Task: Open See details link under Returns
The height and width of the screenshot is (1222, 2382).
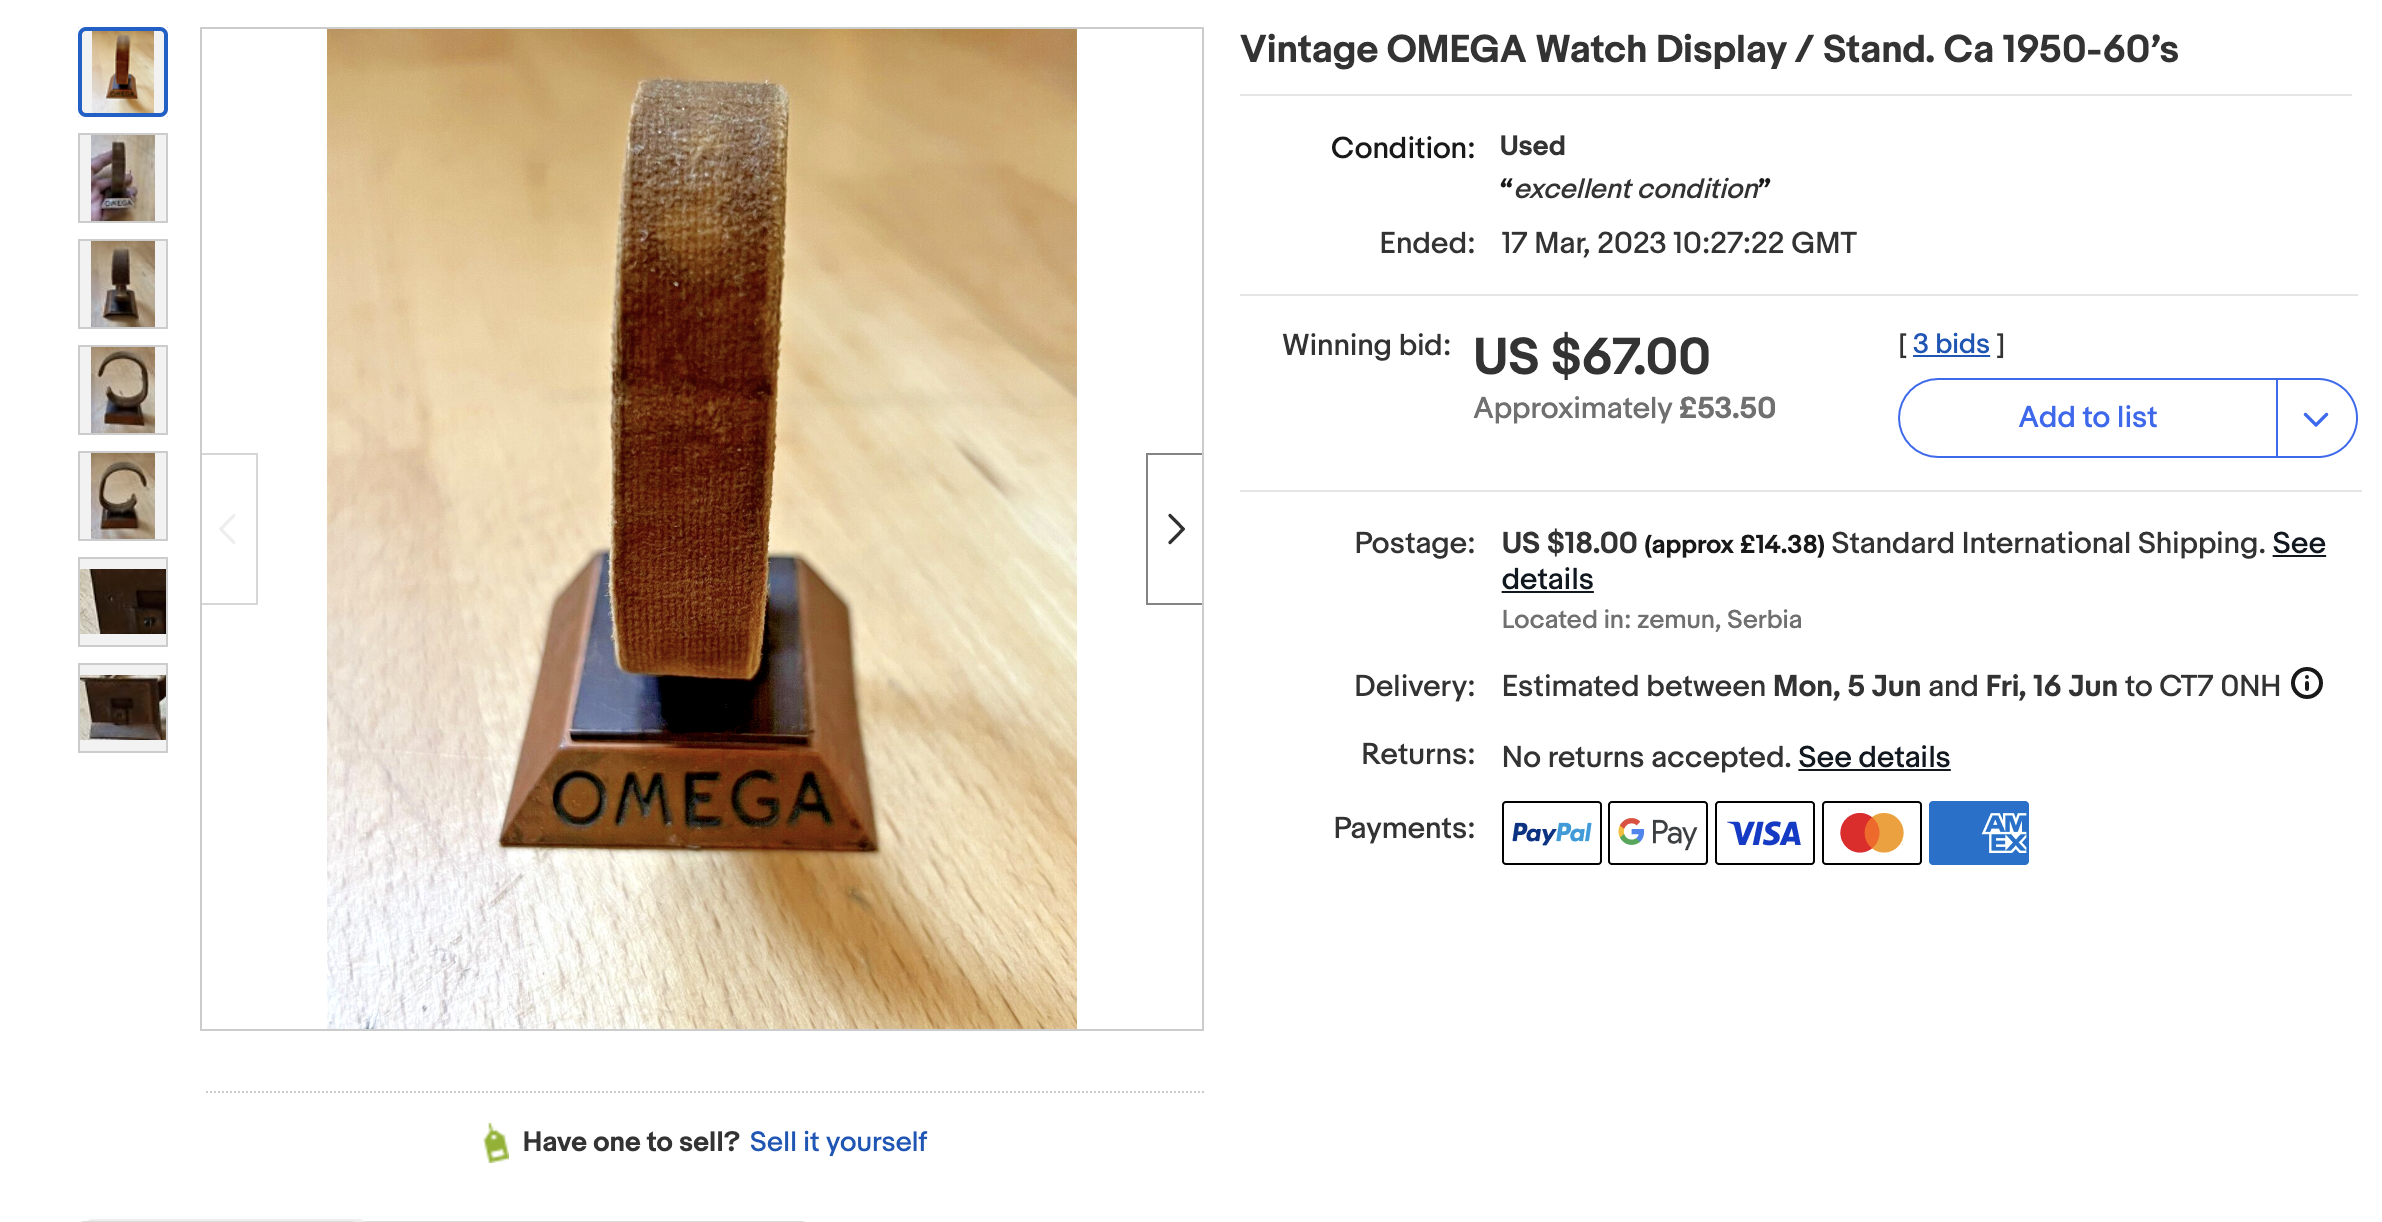Action: click(1873, 757)
